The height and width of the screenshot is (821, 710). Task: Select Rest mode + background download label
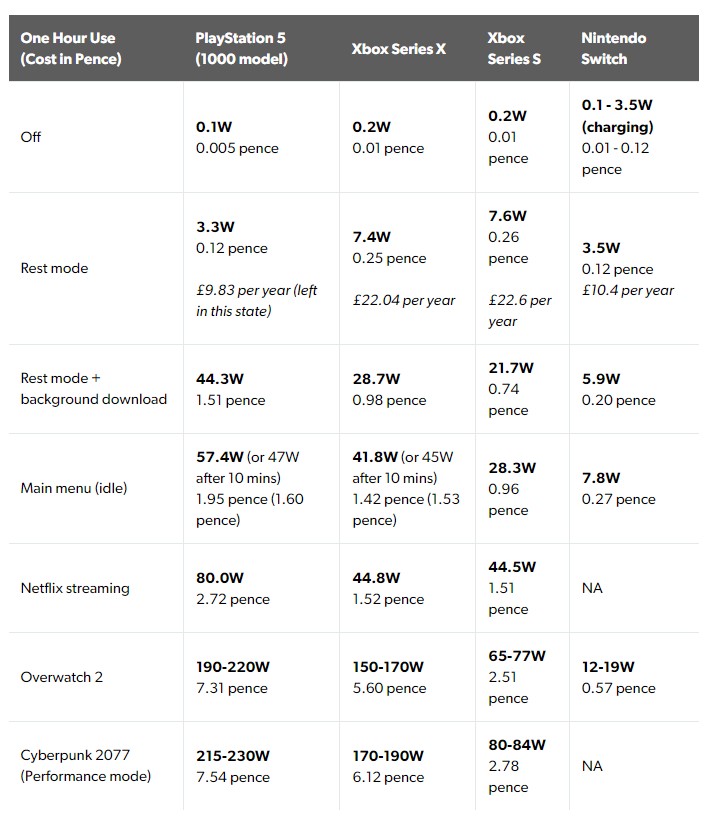[x=93, y=389]
